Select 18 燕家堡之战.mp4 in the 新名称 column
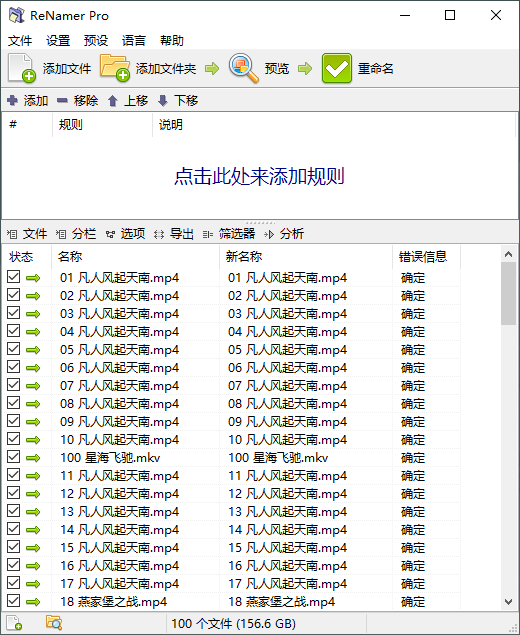 [x=281, y=602]
